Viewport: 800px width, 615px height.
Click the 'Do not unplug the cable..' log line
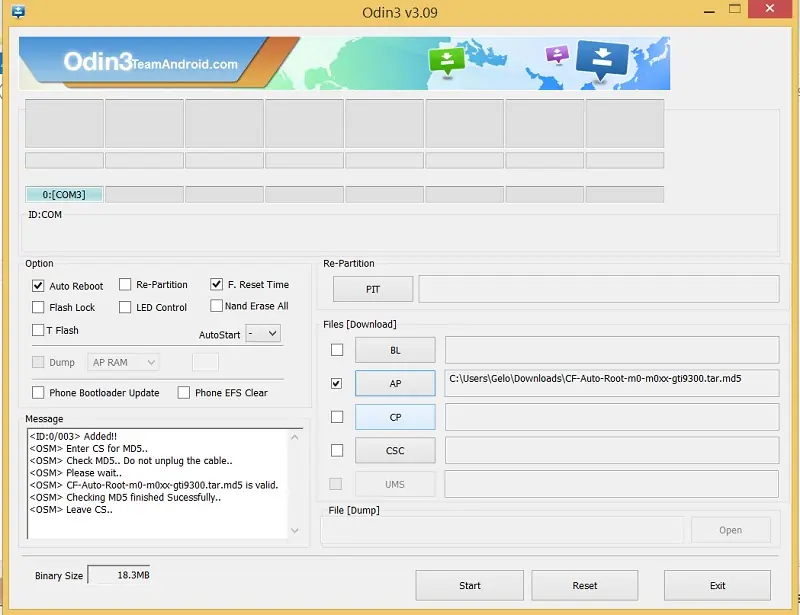click(x=131, y=461)
